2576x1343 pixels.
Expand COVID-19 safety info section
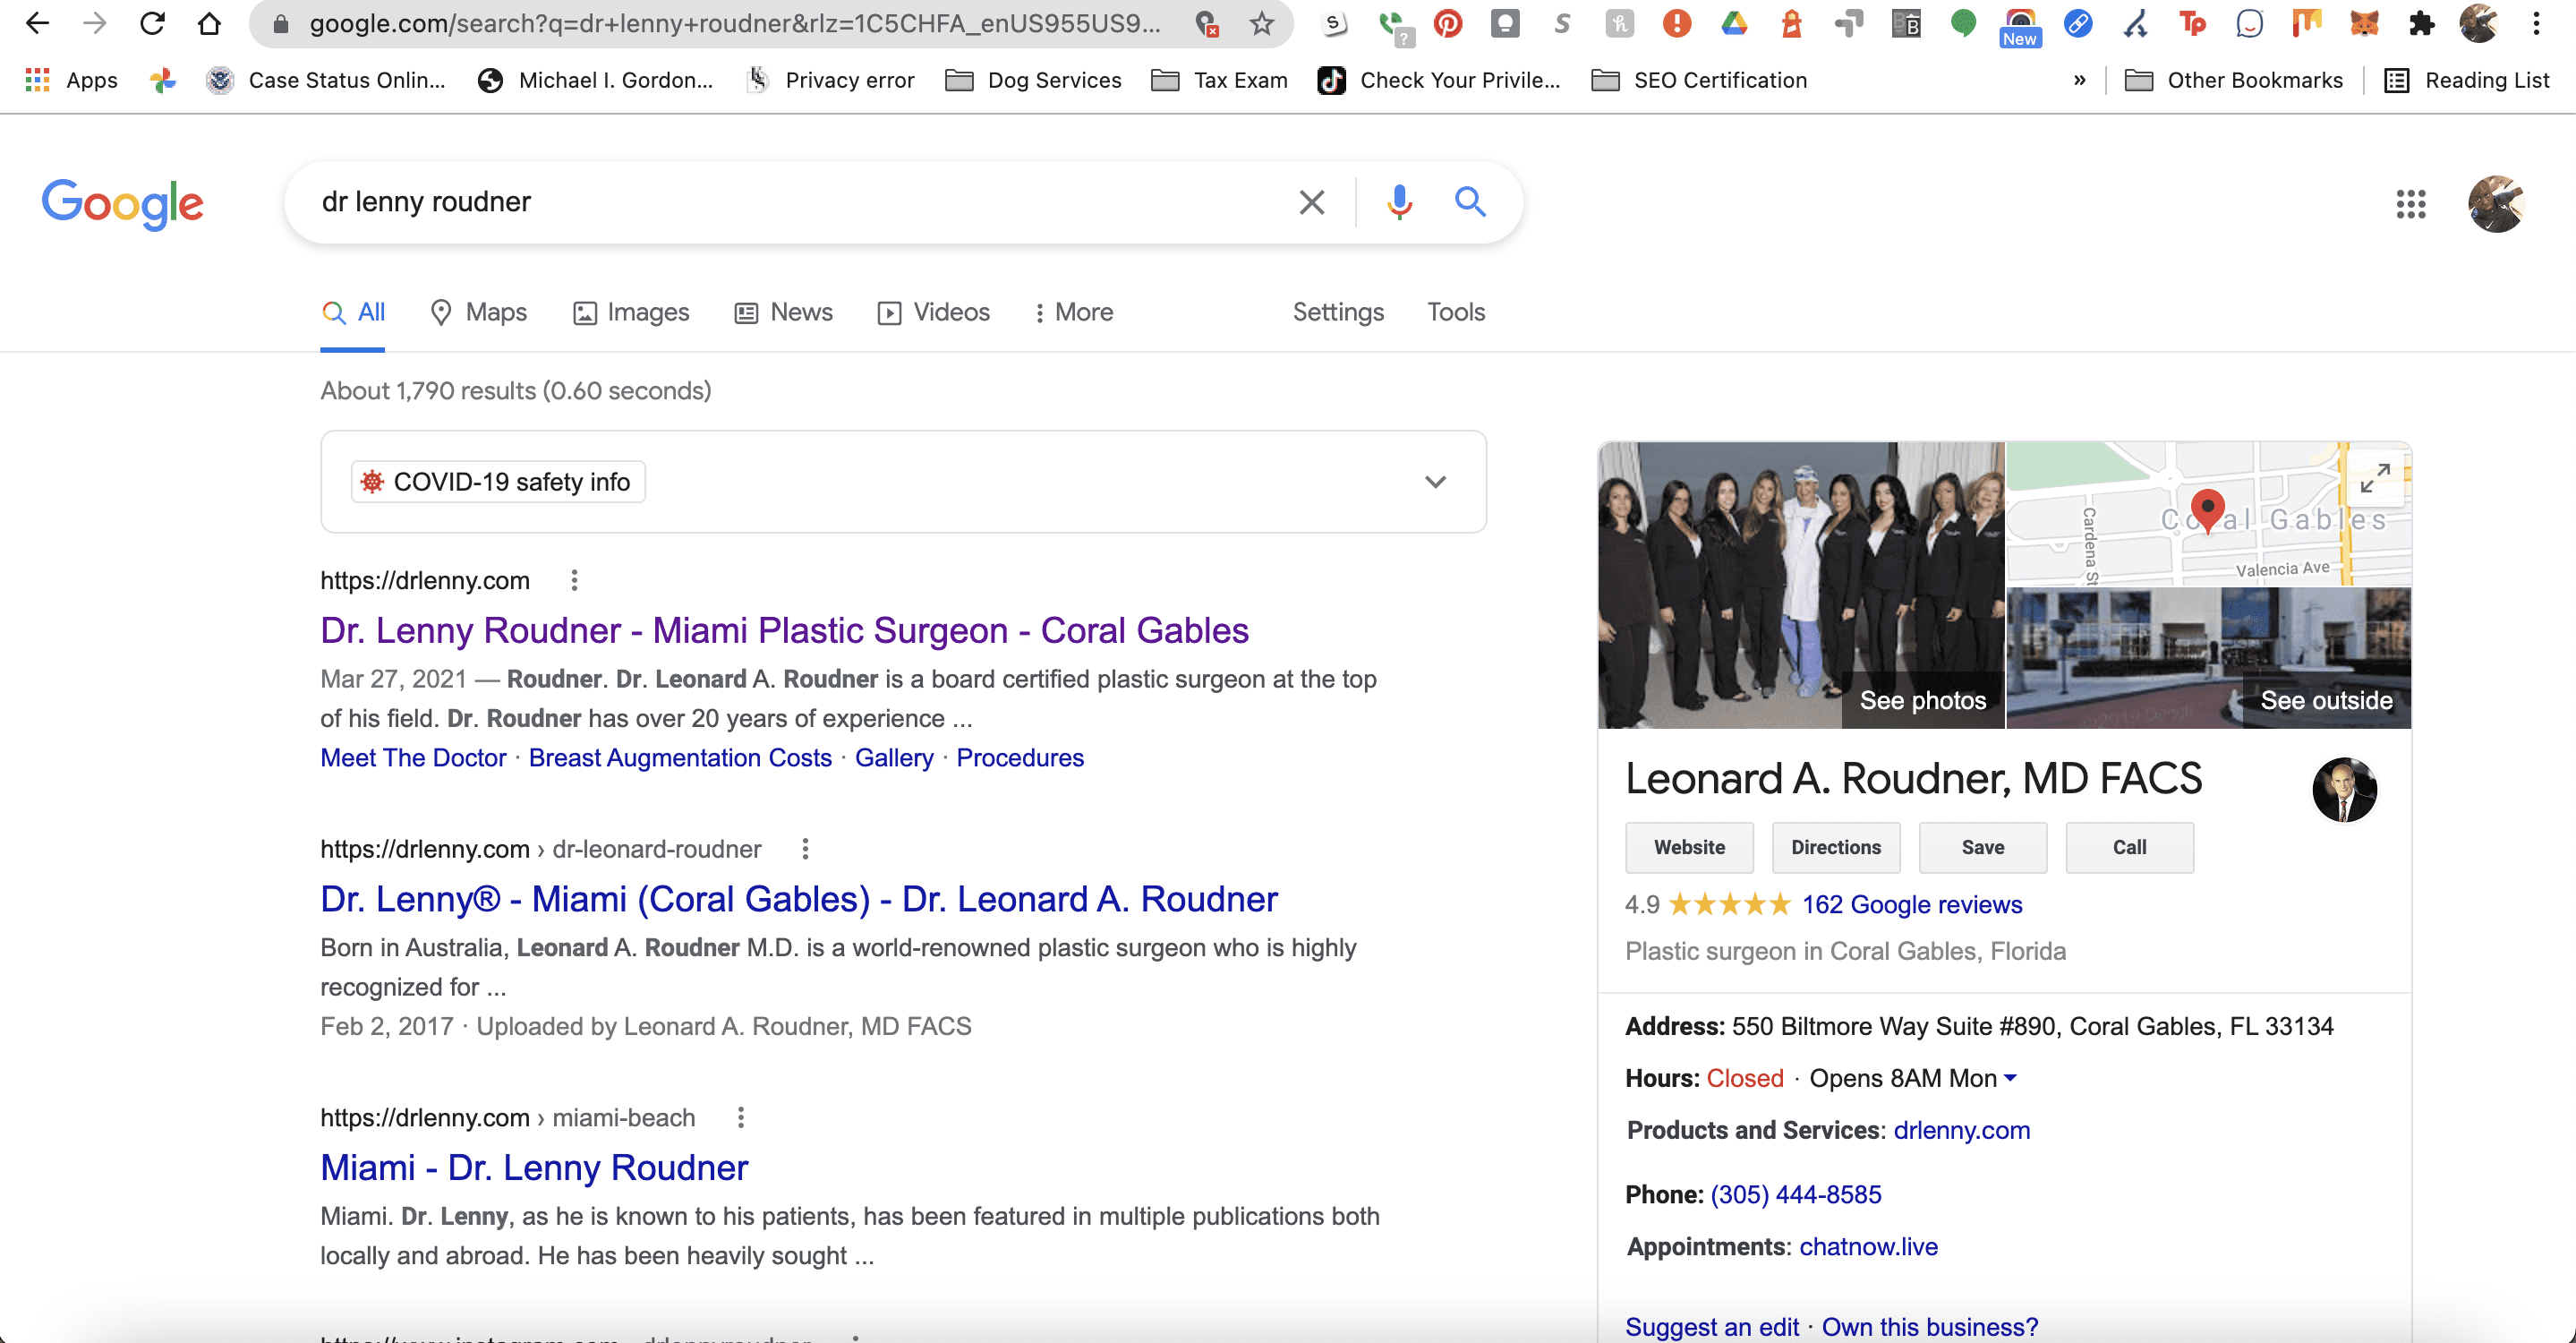click(x=1435, y=482)
